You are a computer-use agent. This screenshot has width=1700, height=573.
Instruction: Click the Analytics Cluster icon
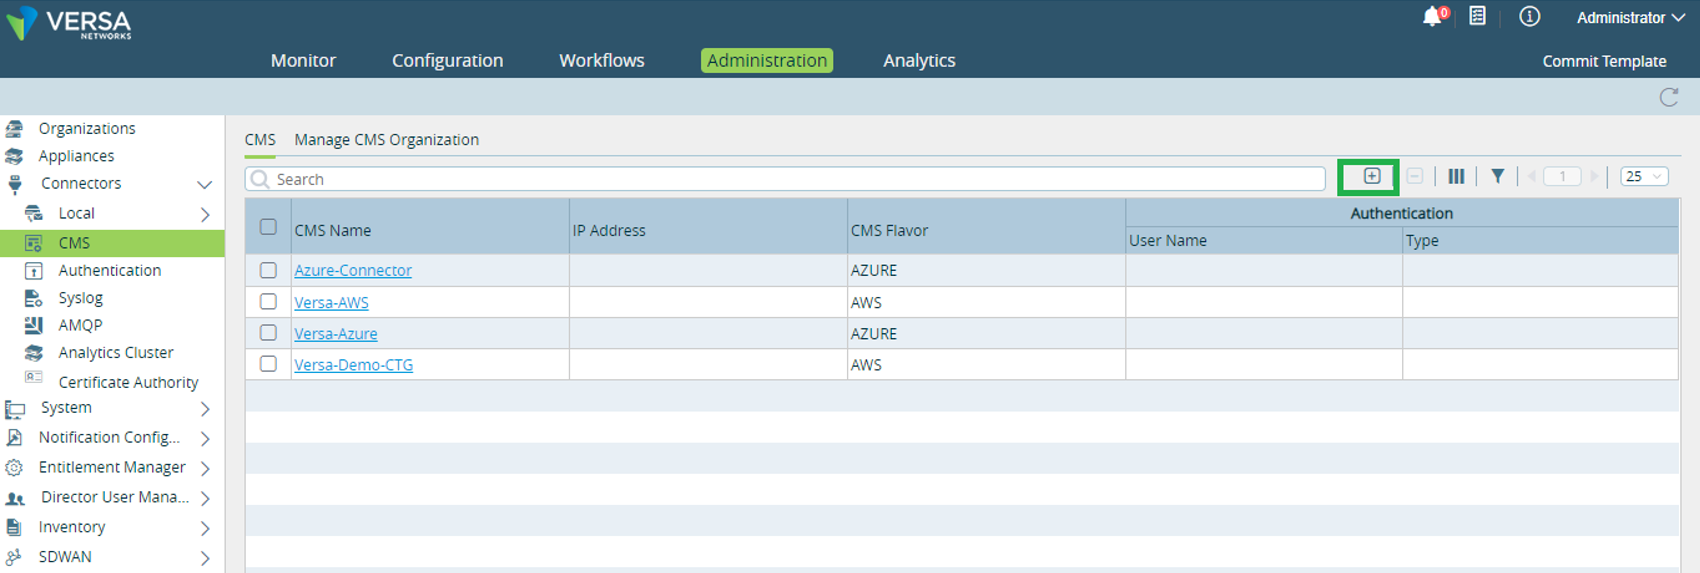(34, 353)
